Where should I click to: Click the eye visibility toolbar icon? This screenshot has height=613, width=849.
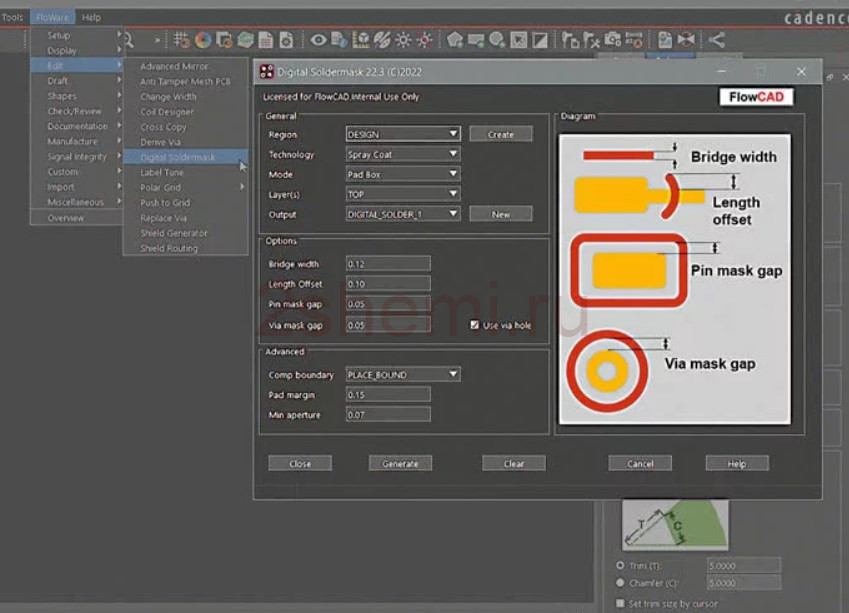(318, 40)
